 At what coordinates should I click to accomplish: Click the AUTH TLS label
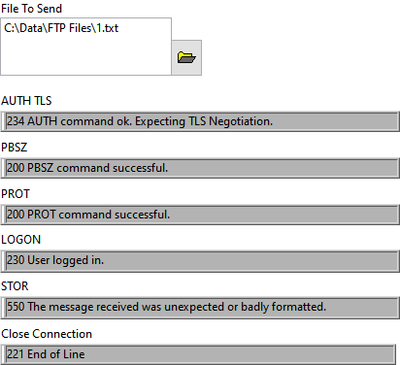26,101
